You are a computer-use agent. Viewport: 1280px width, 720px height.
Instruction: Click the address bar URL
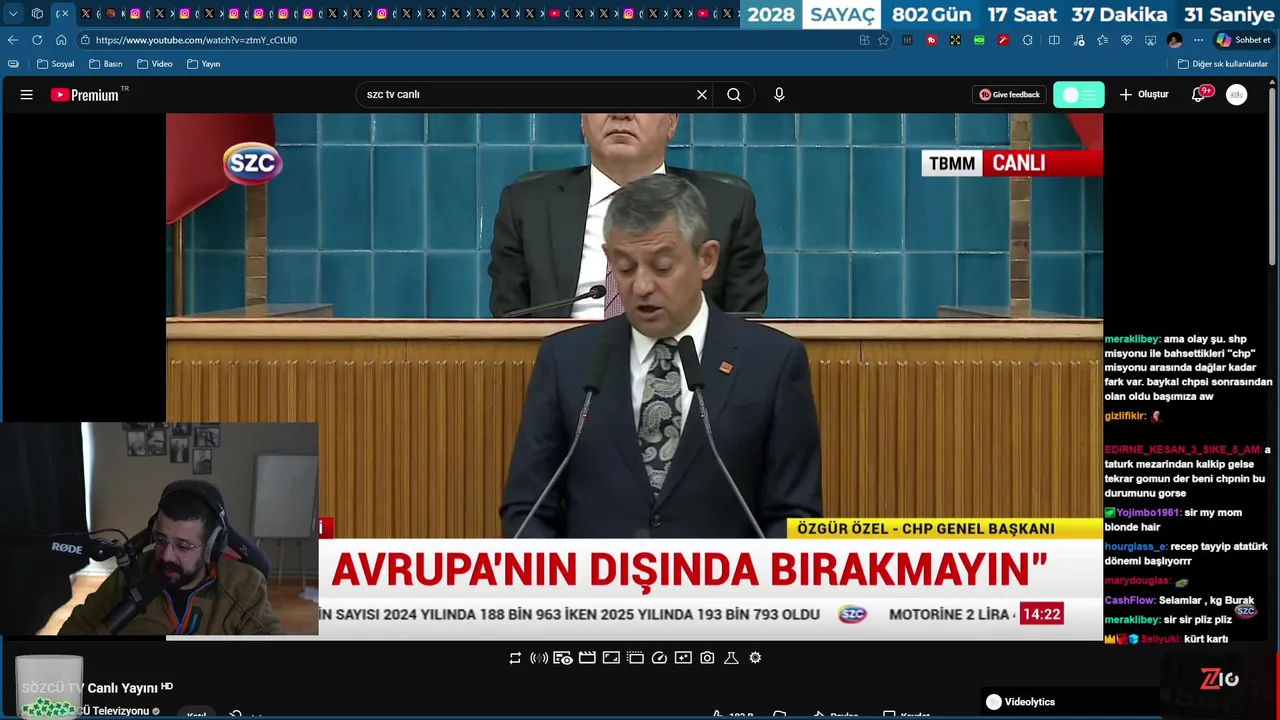[196, 40]
